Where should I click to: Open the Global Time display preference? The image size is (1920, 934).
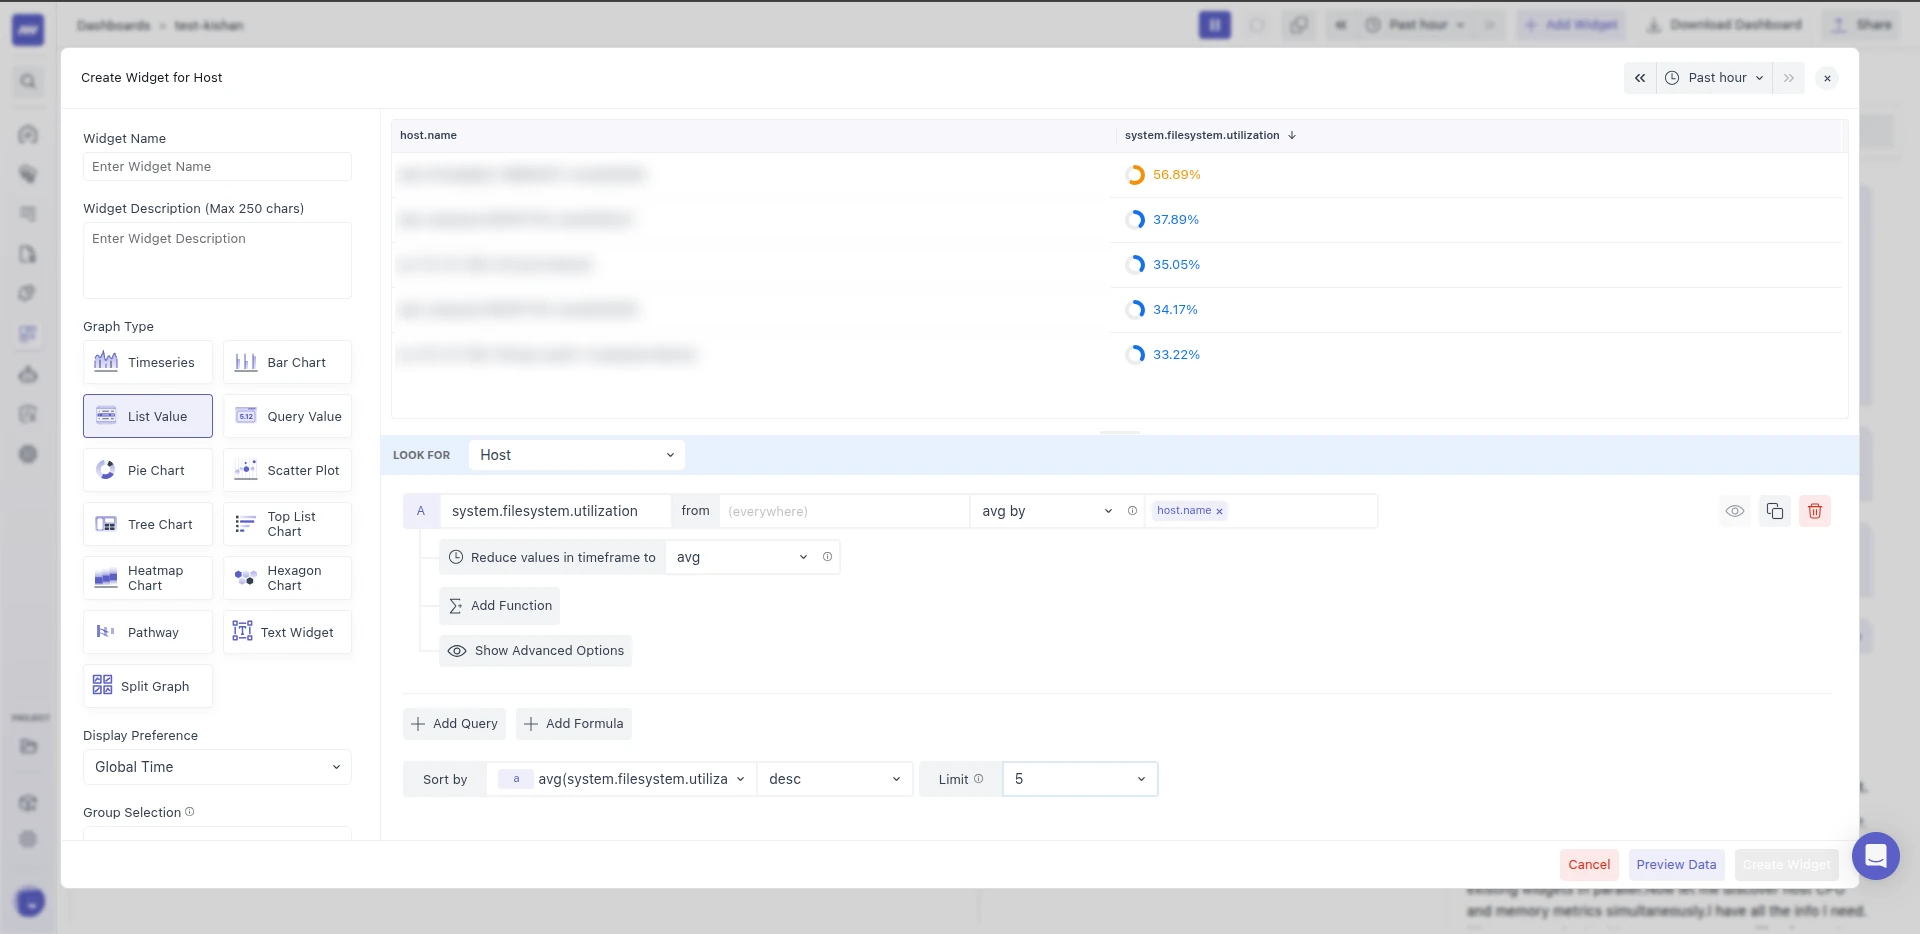[217, 767]
